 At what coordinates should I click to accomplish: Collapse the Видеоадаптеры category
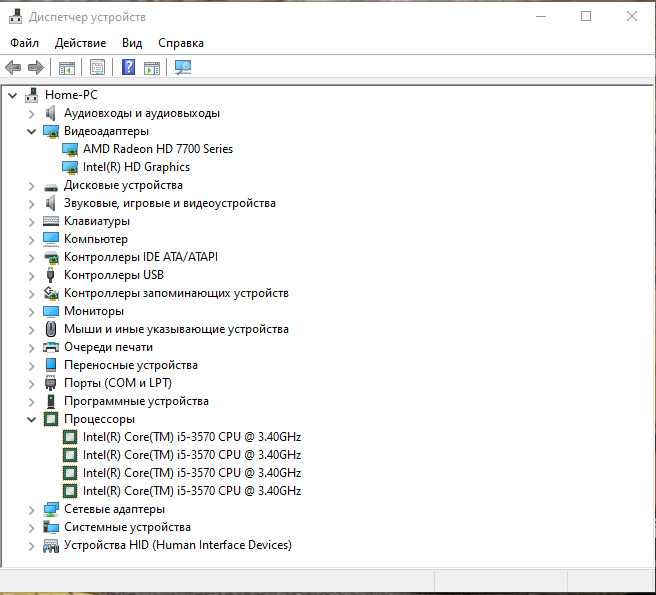[x=32, y=131]
